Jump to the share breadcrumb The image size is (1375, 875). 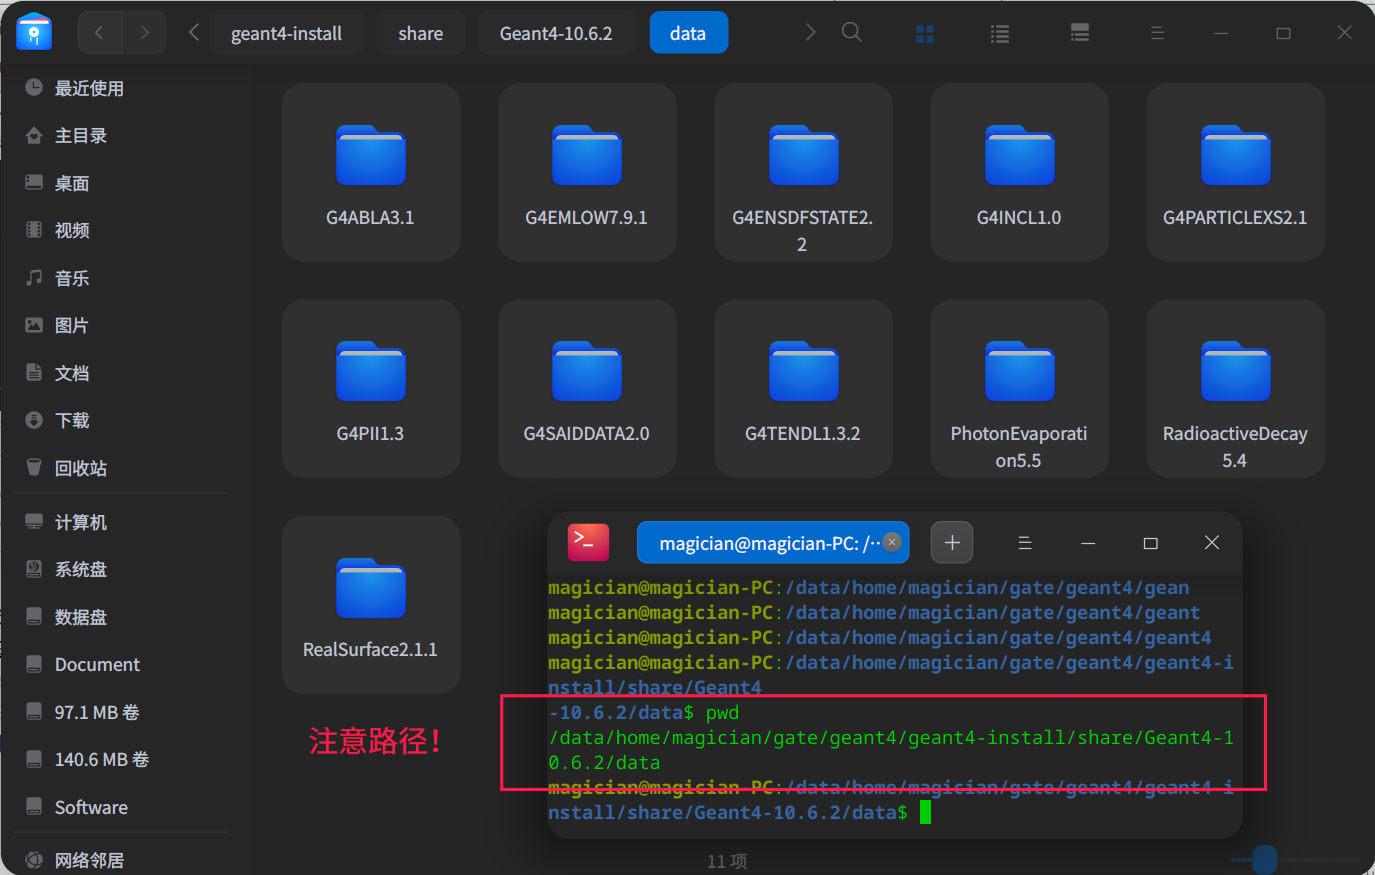coord(420,33)
